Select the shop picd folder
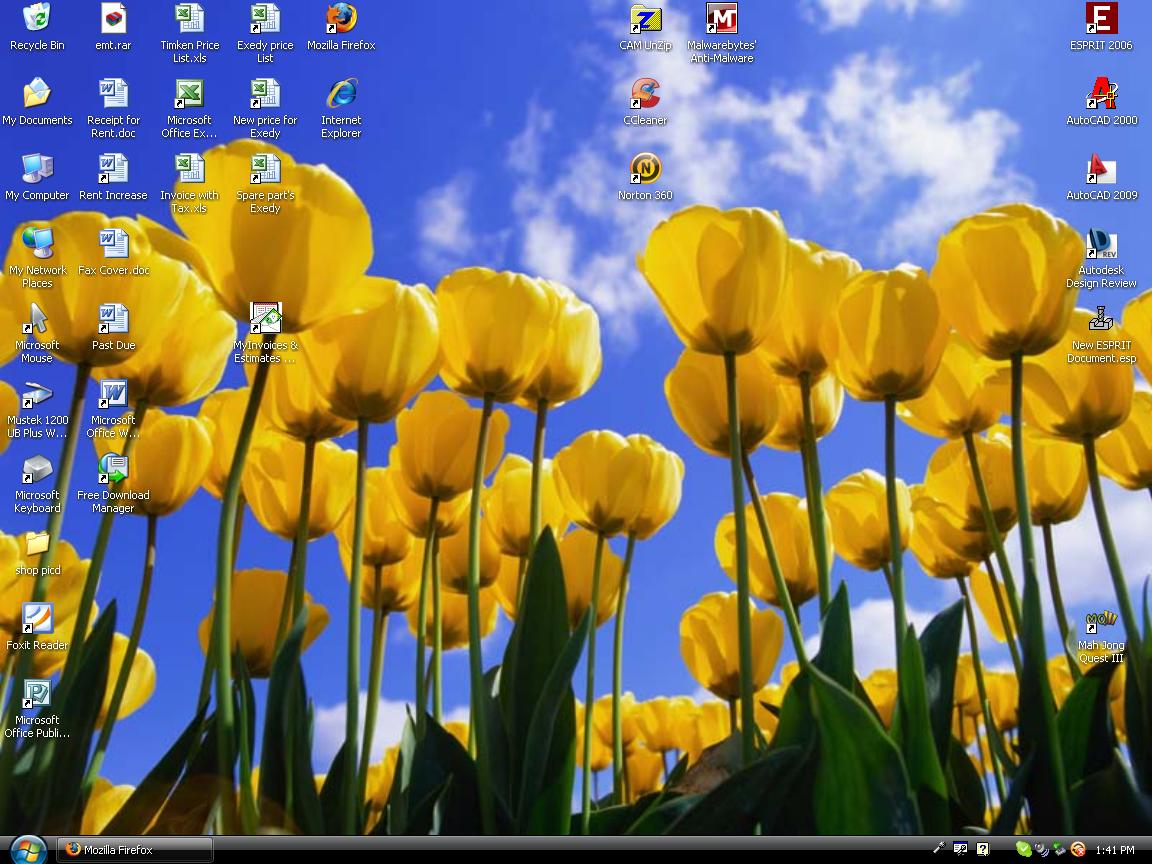 point(37,545)
